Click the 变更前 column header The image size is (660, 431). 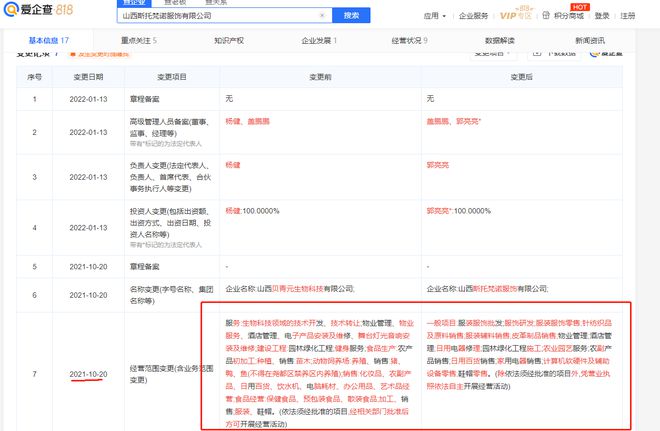320,77
